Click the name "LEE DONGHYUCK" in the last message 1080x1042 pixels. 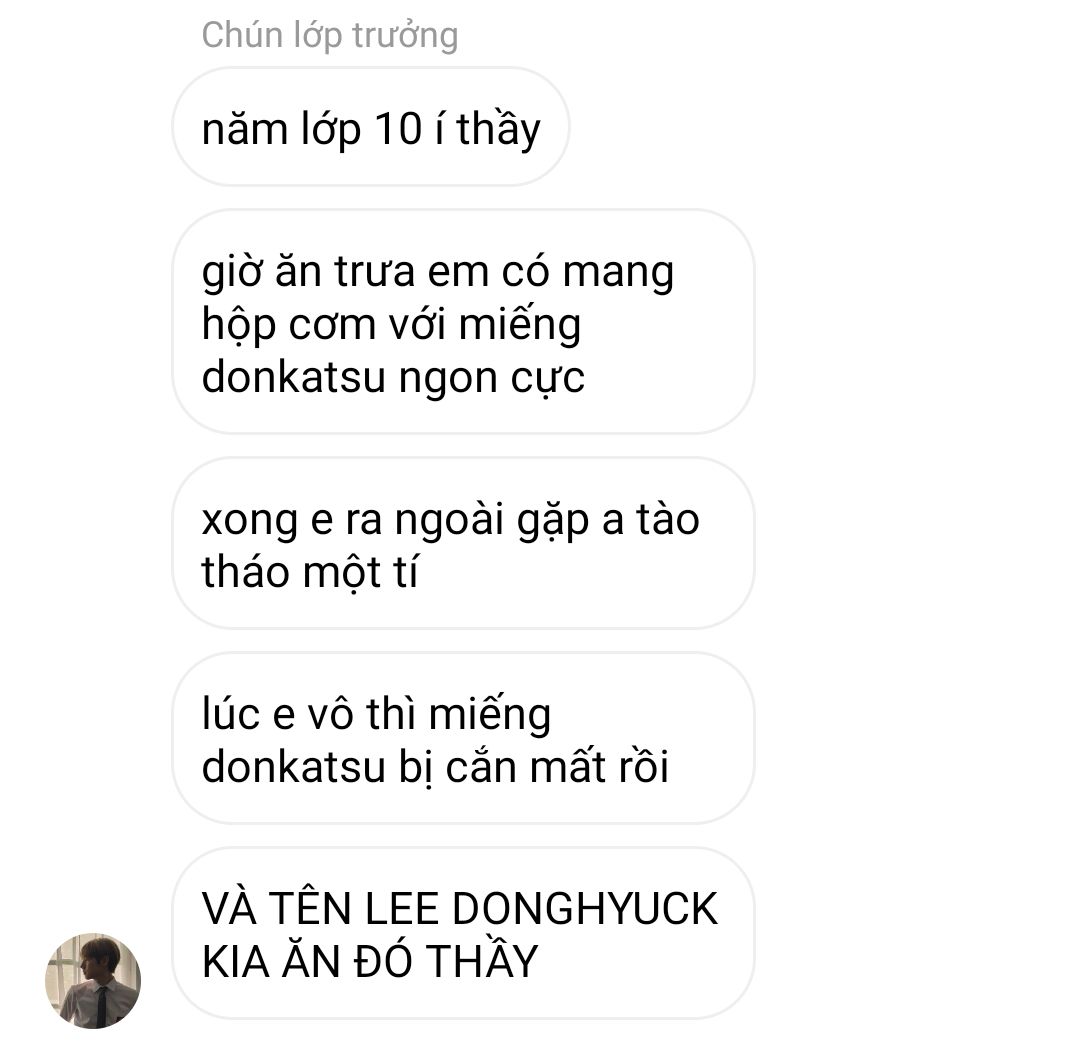click(x=541, y=908)
